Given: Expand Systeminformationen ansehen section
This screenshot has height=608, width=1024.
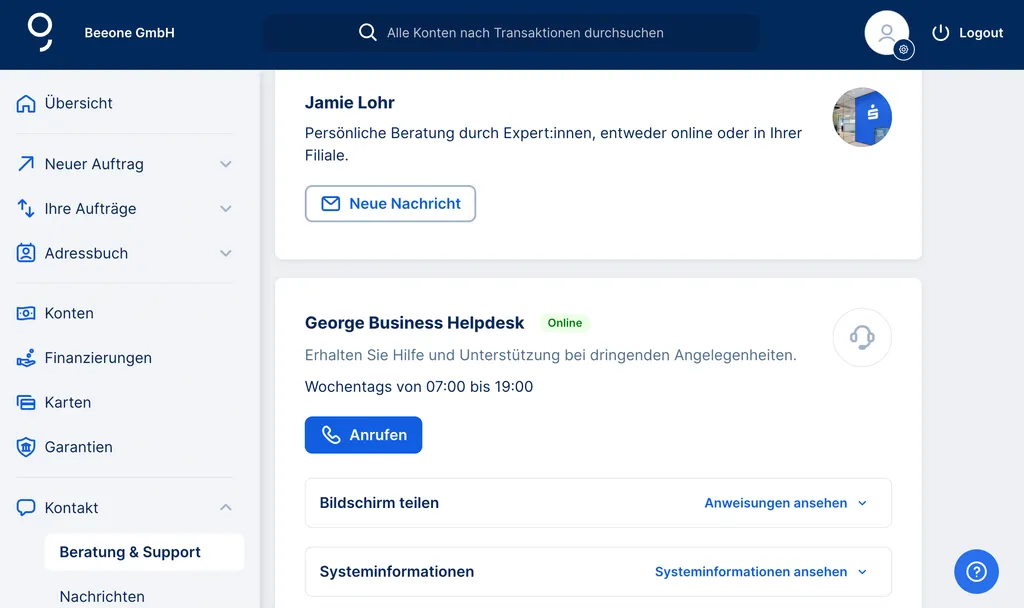Looking at the screenshot, I should pos(760,572).
